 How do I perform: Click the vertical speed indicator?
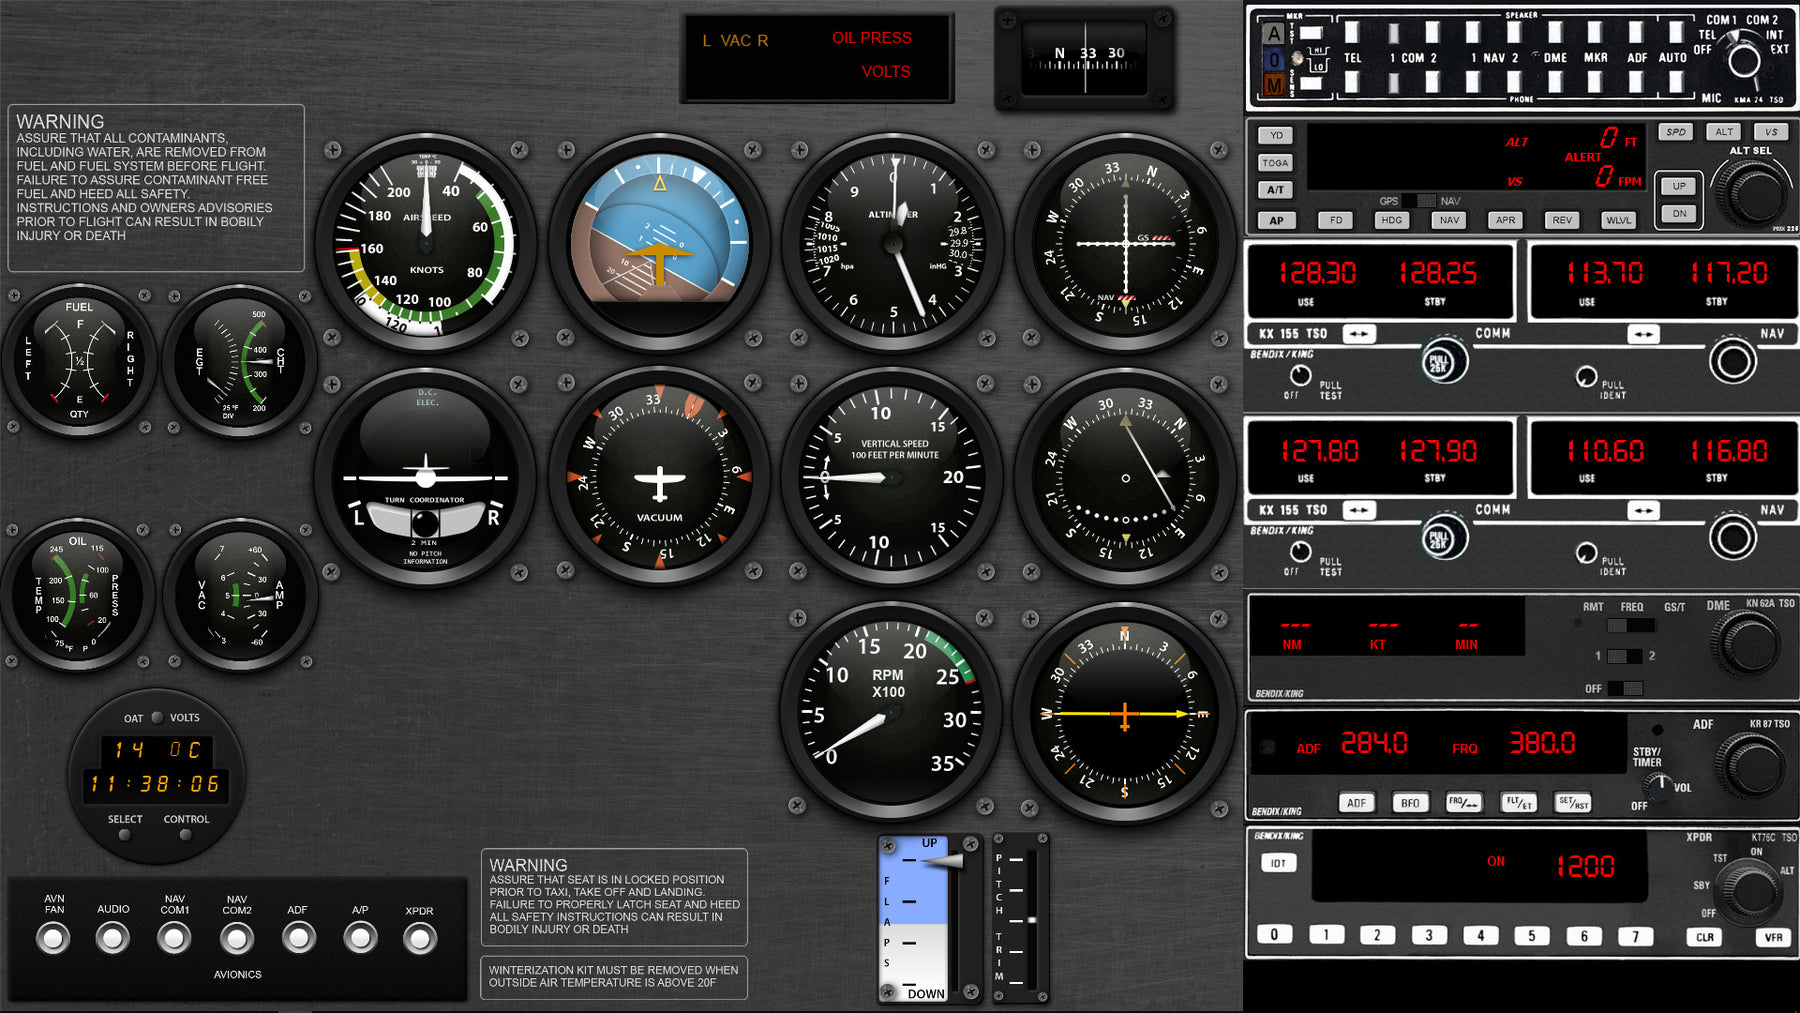[x=893, y=476]
